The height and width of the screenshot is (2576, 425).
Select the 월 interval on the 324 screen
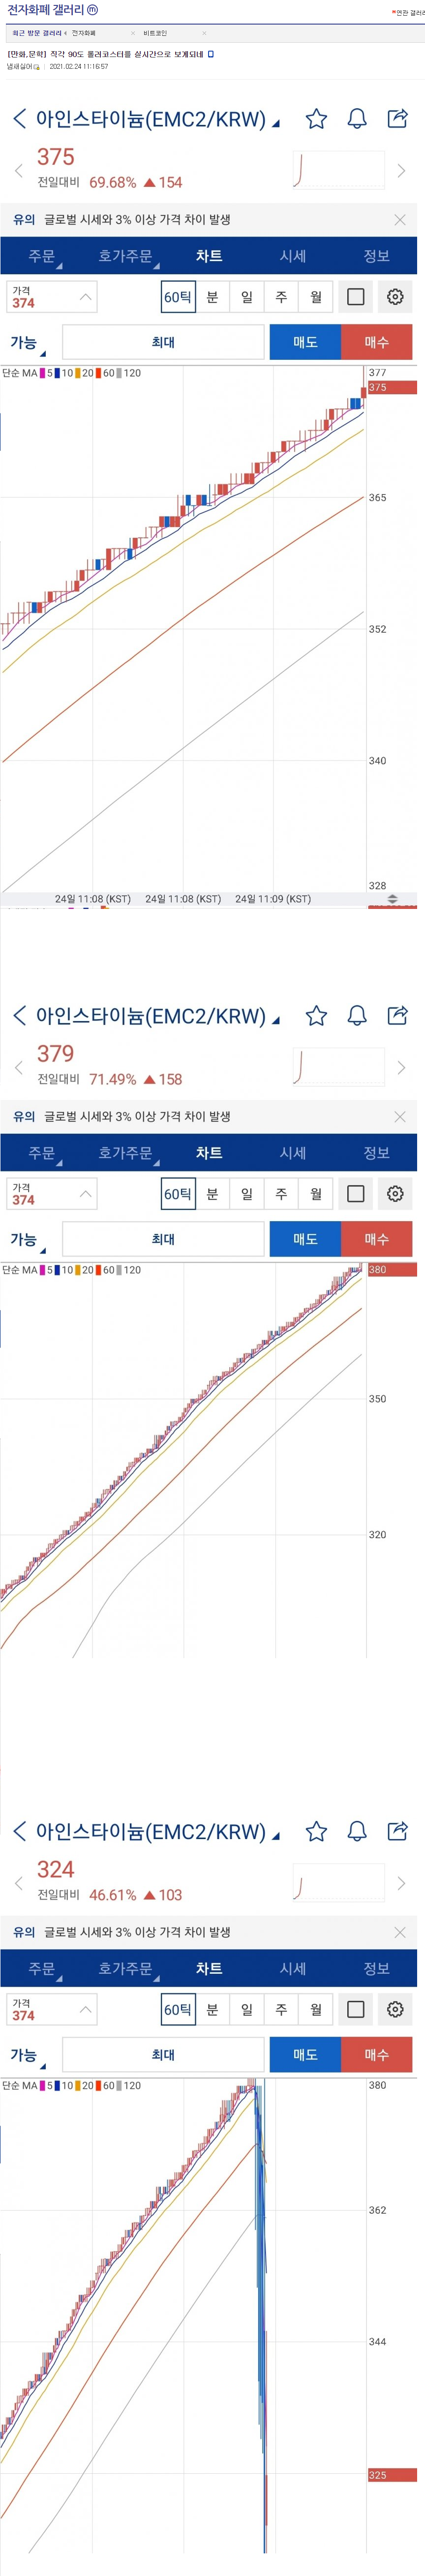[316, 2010]
